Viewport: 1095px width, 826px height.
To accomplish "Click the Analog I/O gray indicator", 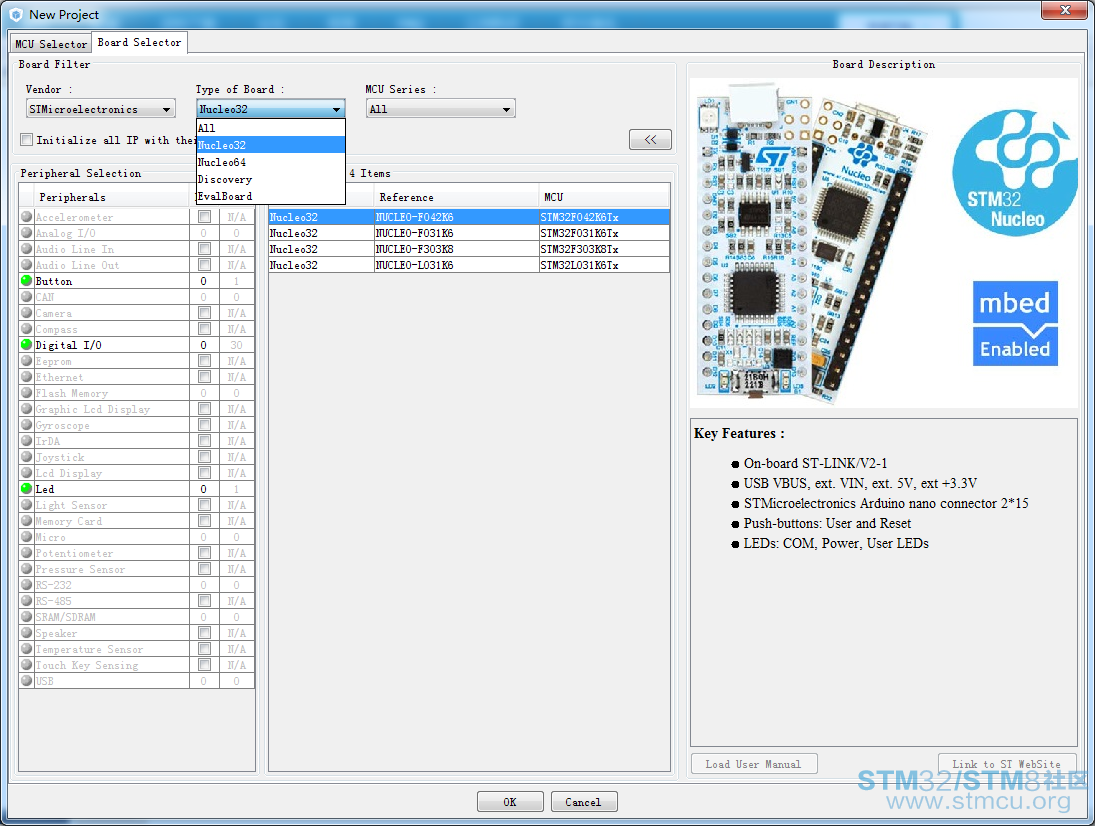I will coord(27,233).
